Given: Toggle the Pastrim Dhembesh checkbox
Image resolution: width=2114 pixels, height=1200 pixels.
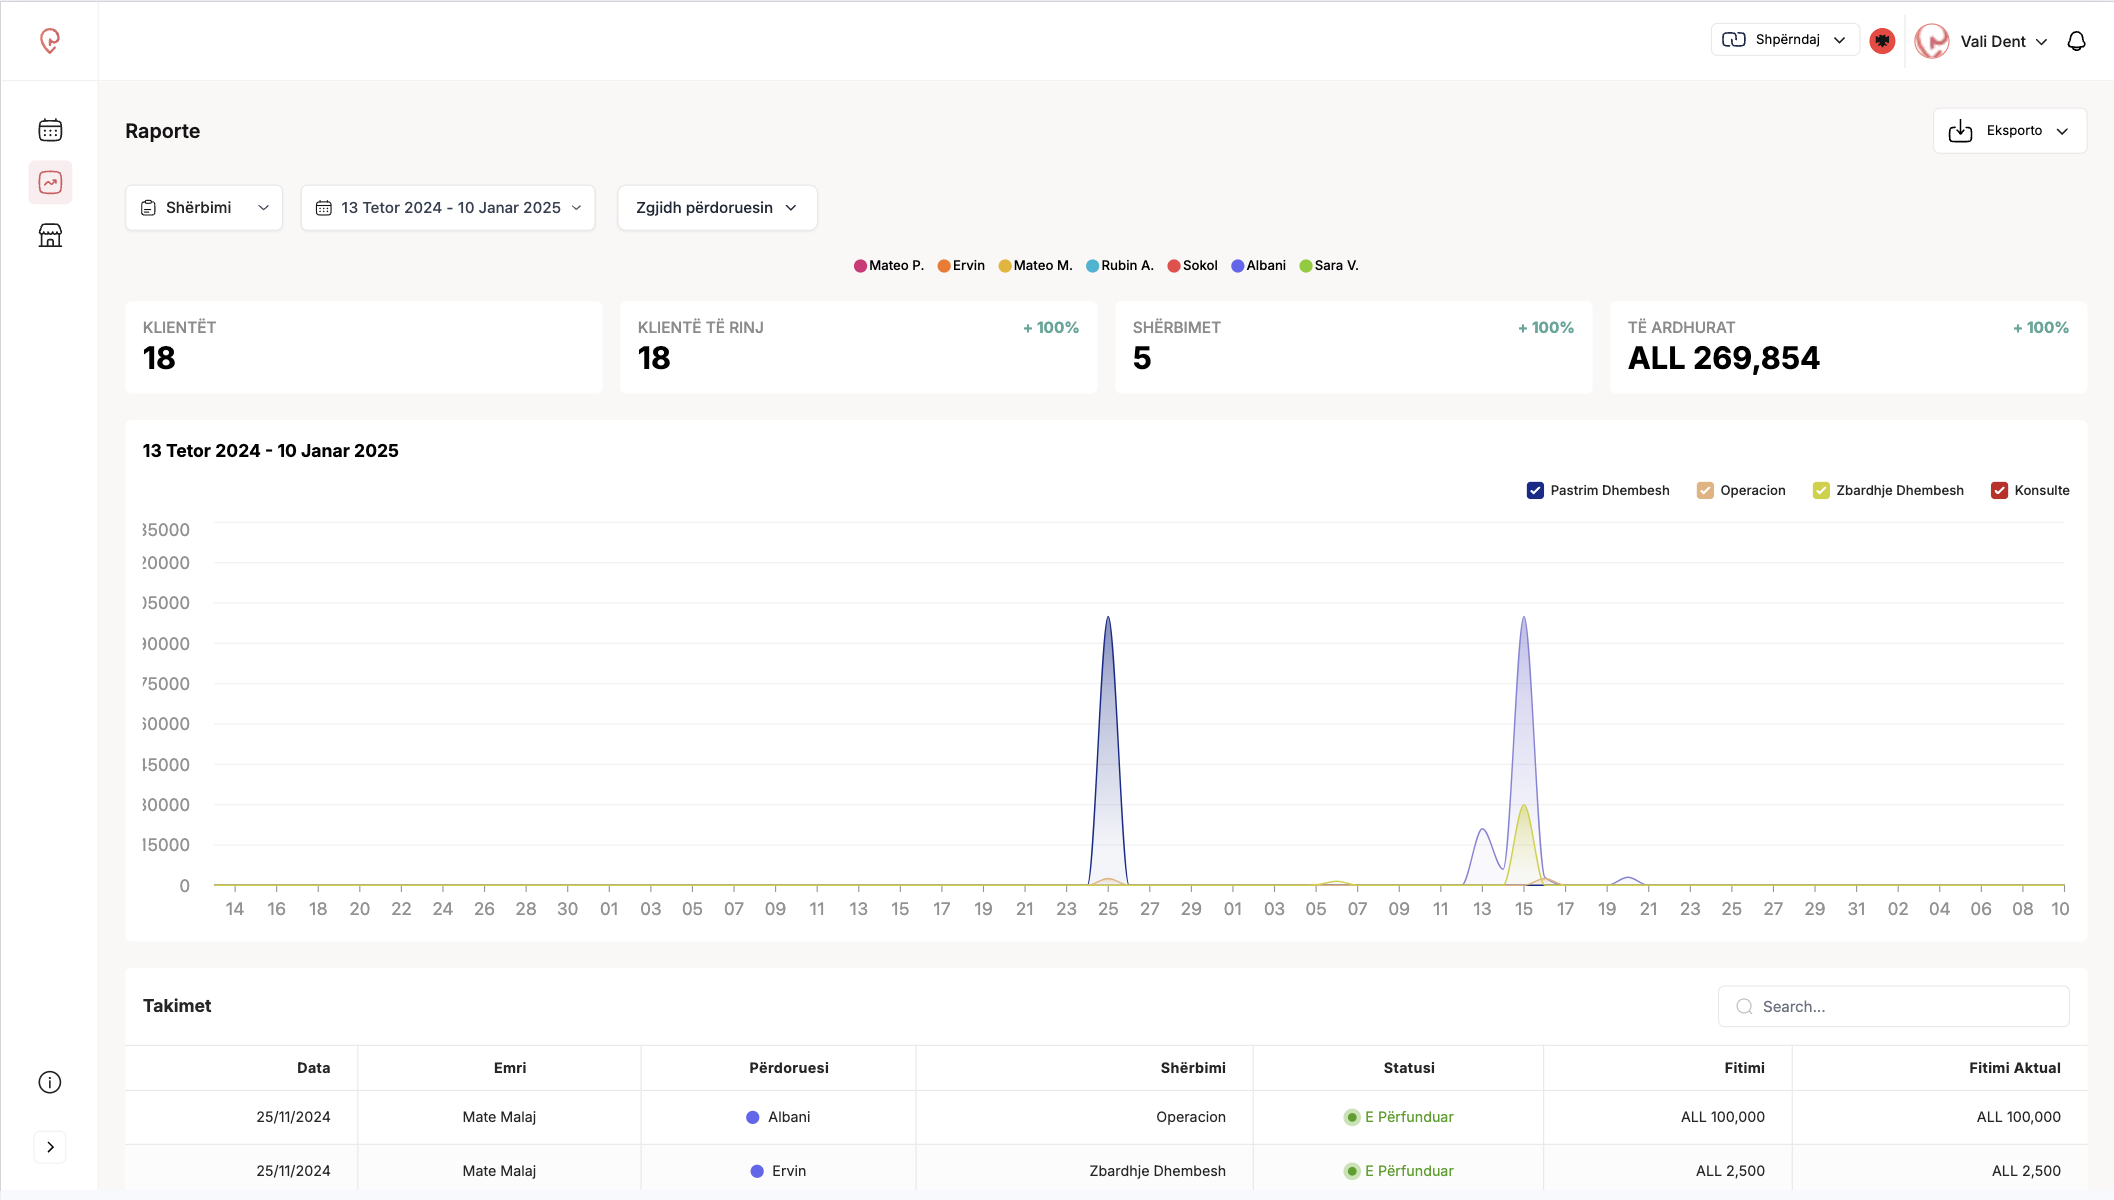Looking at the screenshot, I should [1535, 490].
